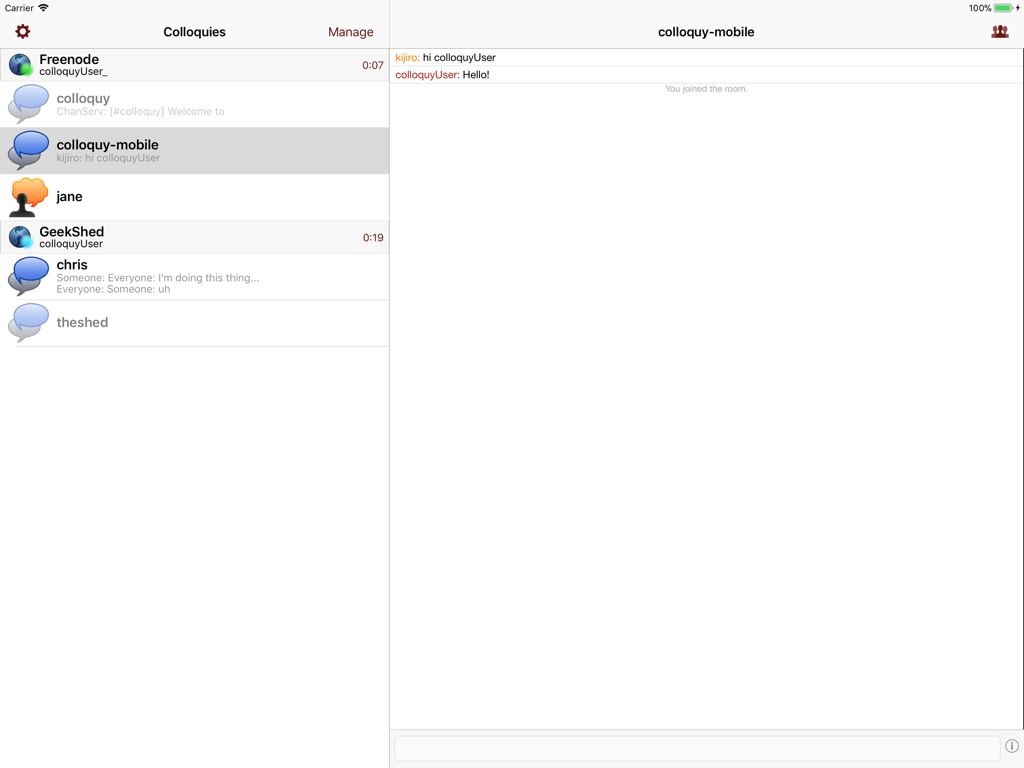Click the theshed room bubble icon
Screen dimensions: 1024x768
28,323
